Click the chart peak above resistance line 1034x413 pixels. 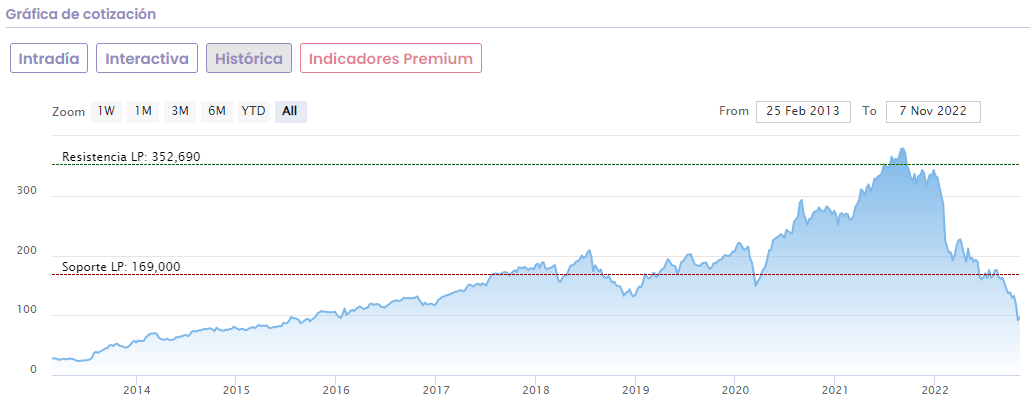point(903,151)
